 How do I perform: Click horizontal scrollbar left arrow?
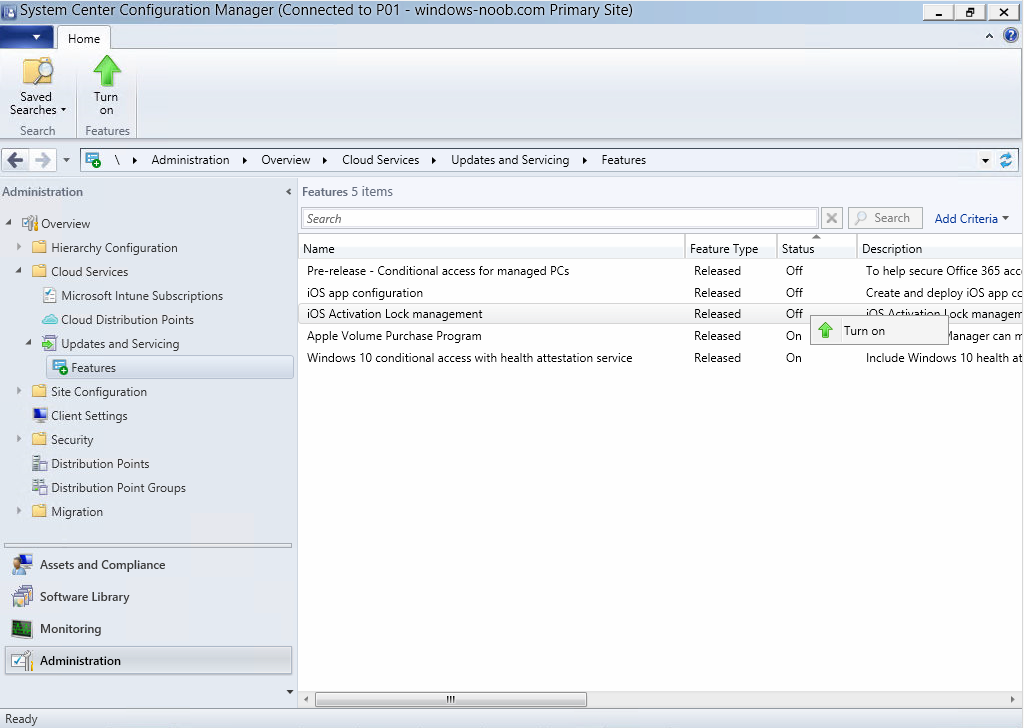[x=306, y=699]
